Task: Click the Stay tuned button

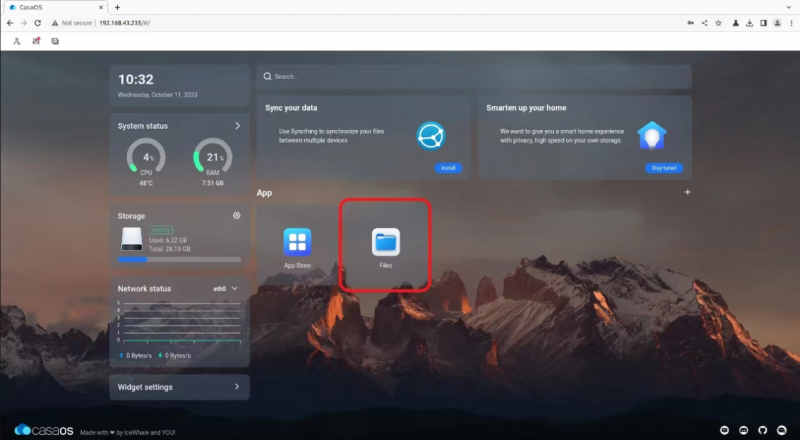Action: 663,168
